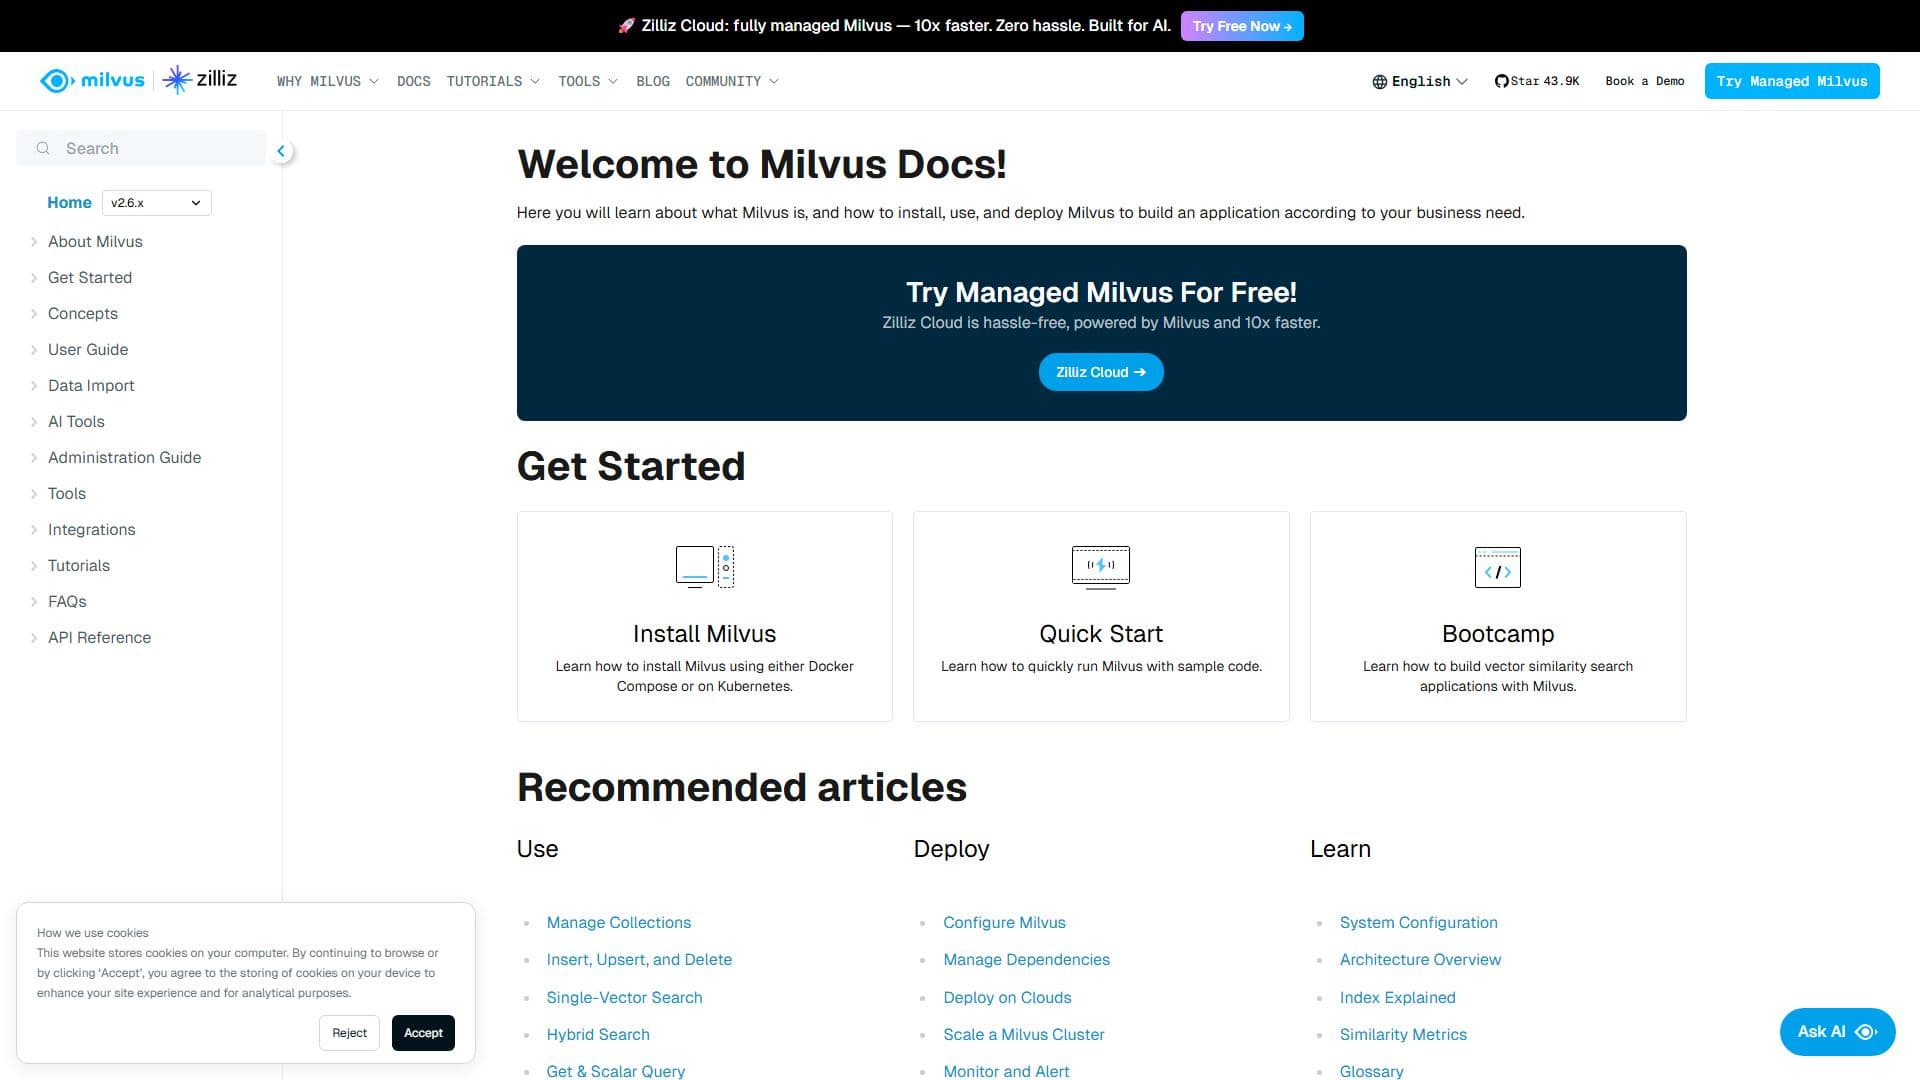The height and width of the screenshot is (1080, 1920).
Task: Open Similarity Metrics article
Action: pyautogui.click(x=1403, y=1035)
